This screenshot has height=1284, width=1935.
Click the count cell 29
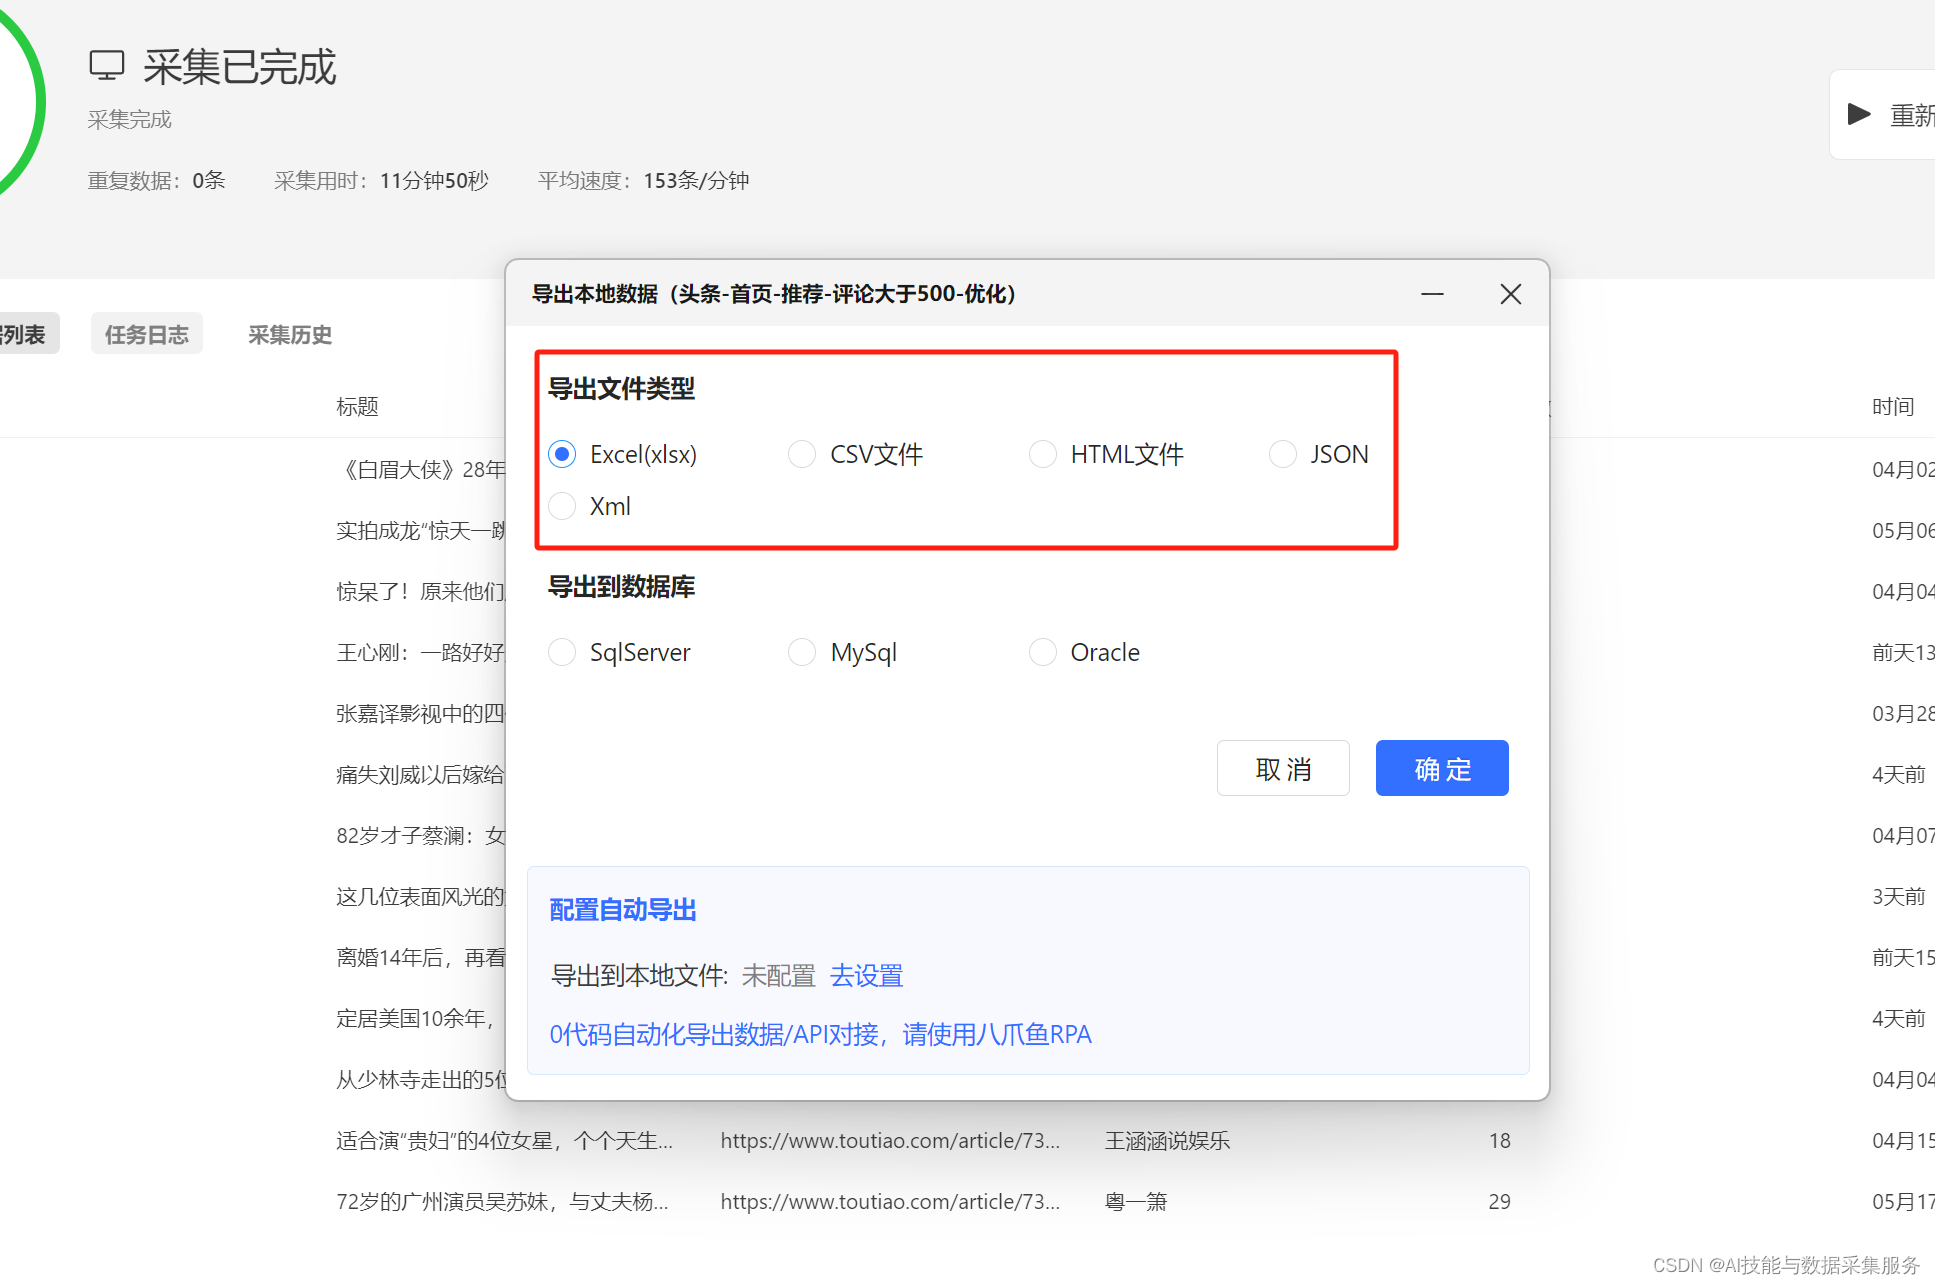tap(1499, 1202)
